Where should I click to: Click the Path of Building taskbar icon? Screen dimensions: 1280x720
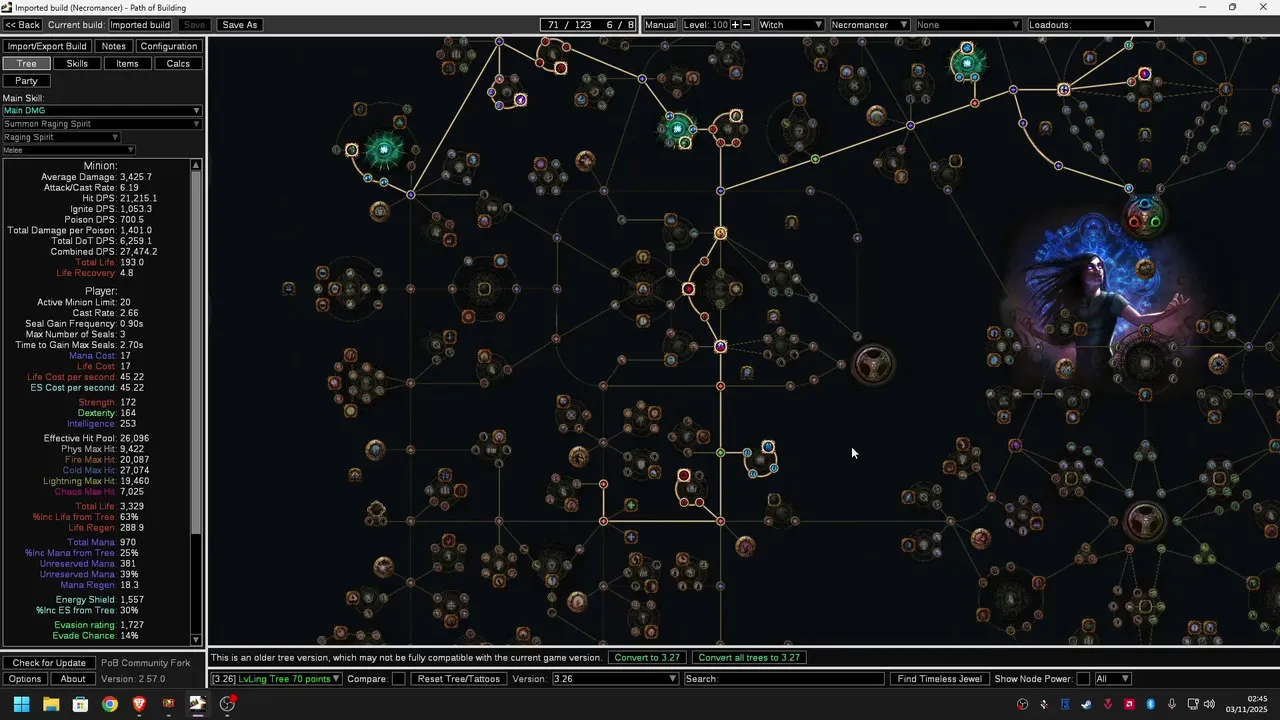click(197, 704)
